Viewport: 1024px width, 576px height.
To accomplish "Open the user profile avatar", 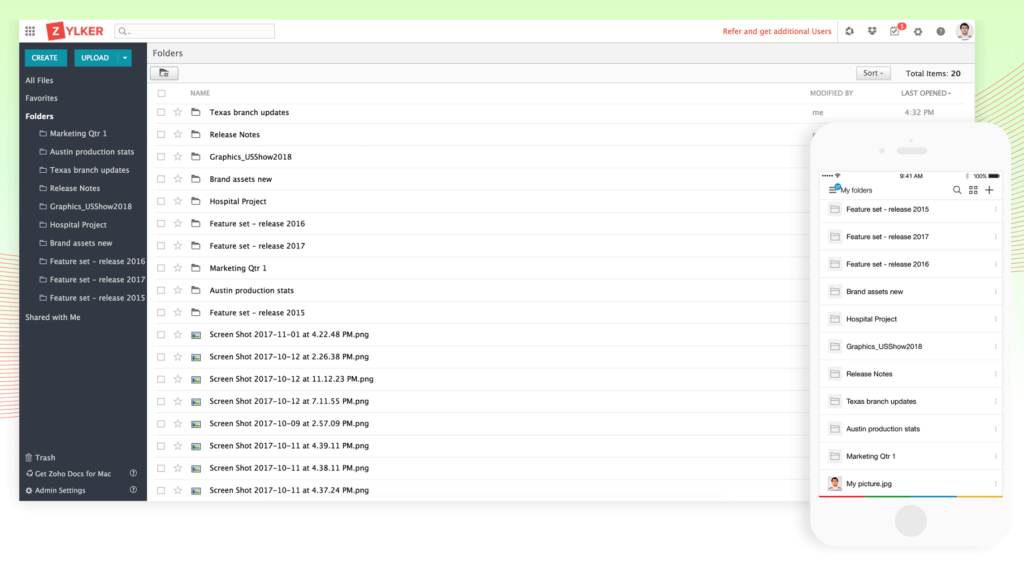I will click(964, 31).
